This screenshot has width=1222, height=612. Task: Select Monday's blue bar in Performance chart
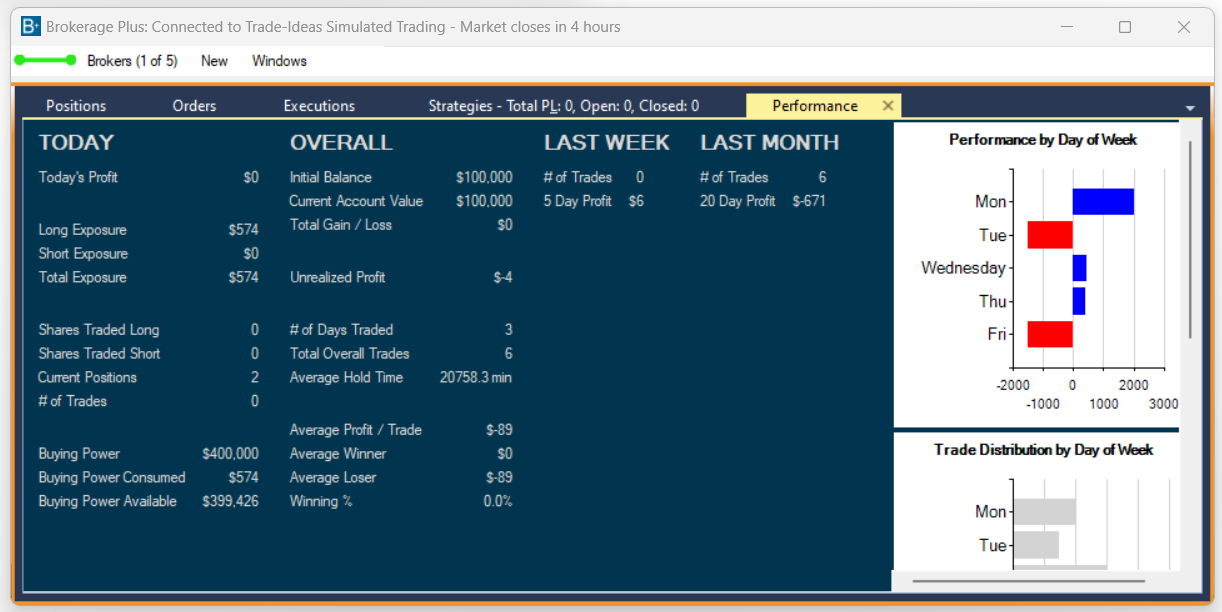tap(1103, 201)
